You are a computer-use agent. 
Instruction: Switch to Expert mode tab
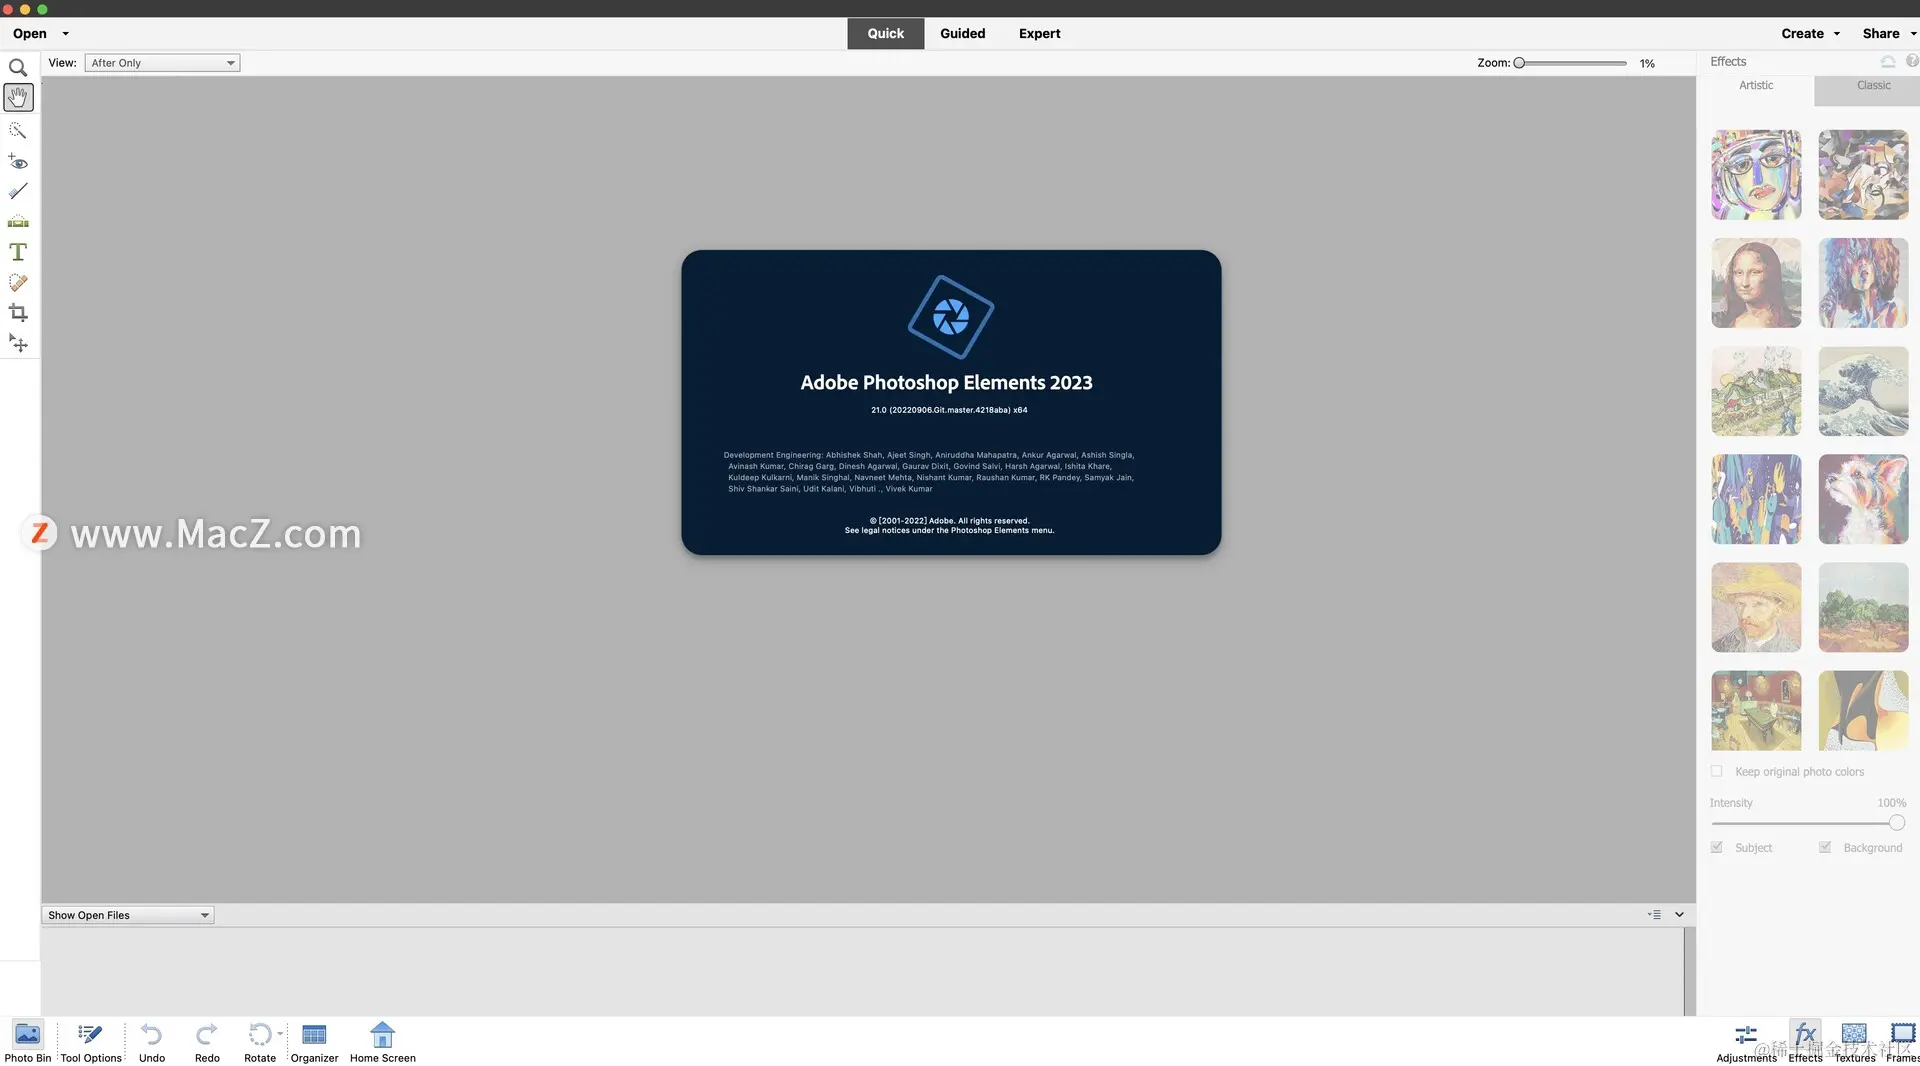[1039, 33]
